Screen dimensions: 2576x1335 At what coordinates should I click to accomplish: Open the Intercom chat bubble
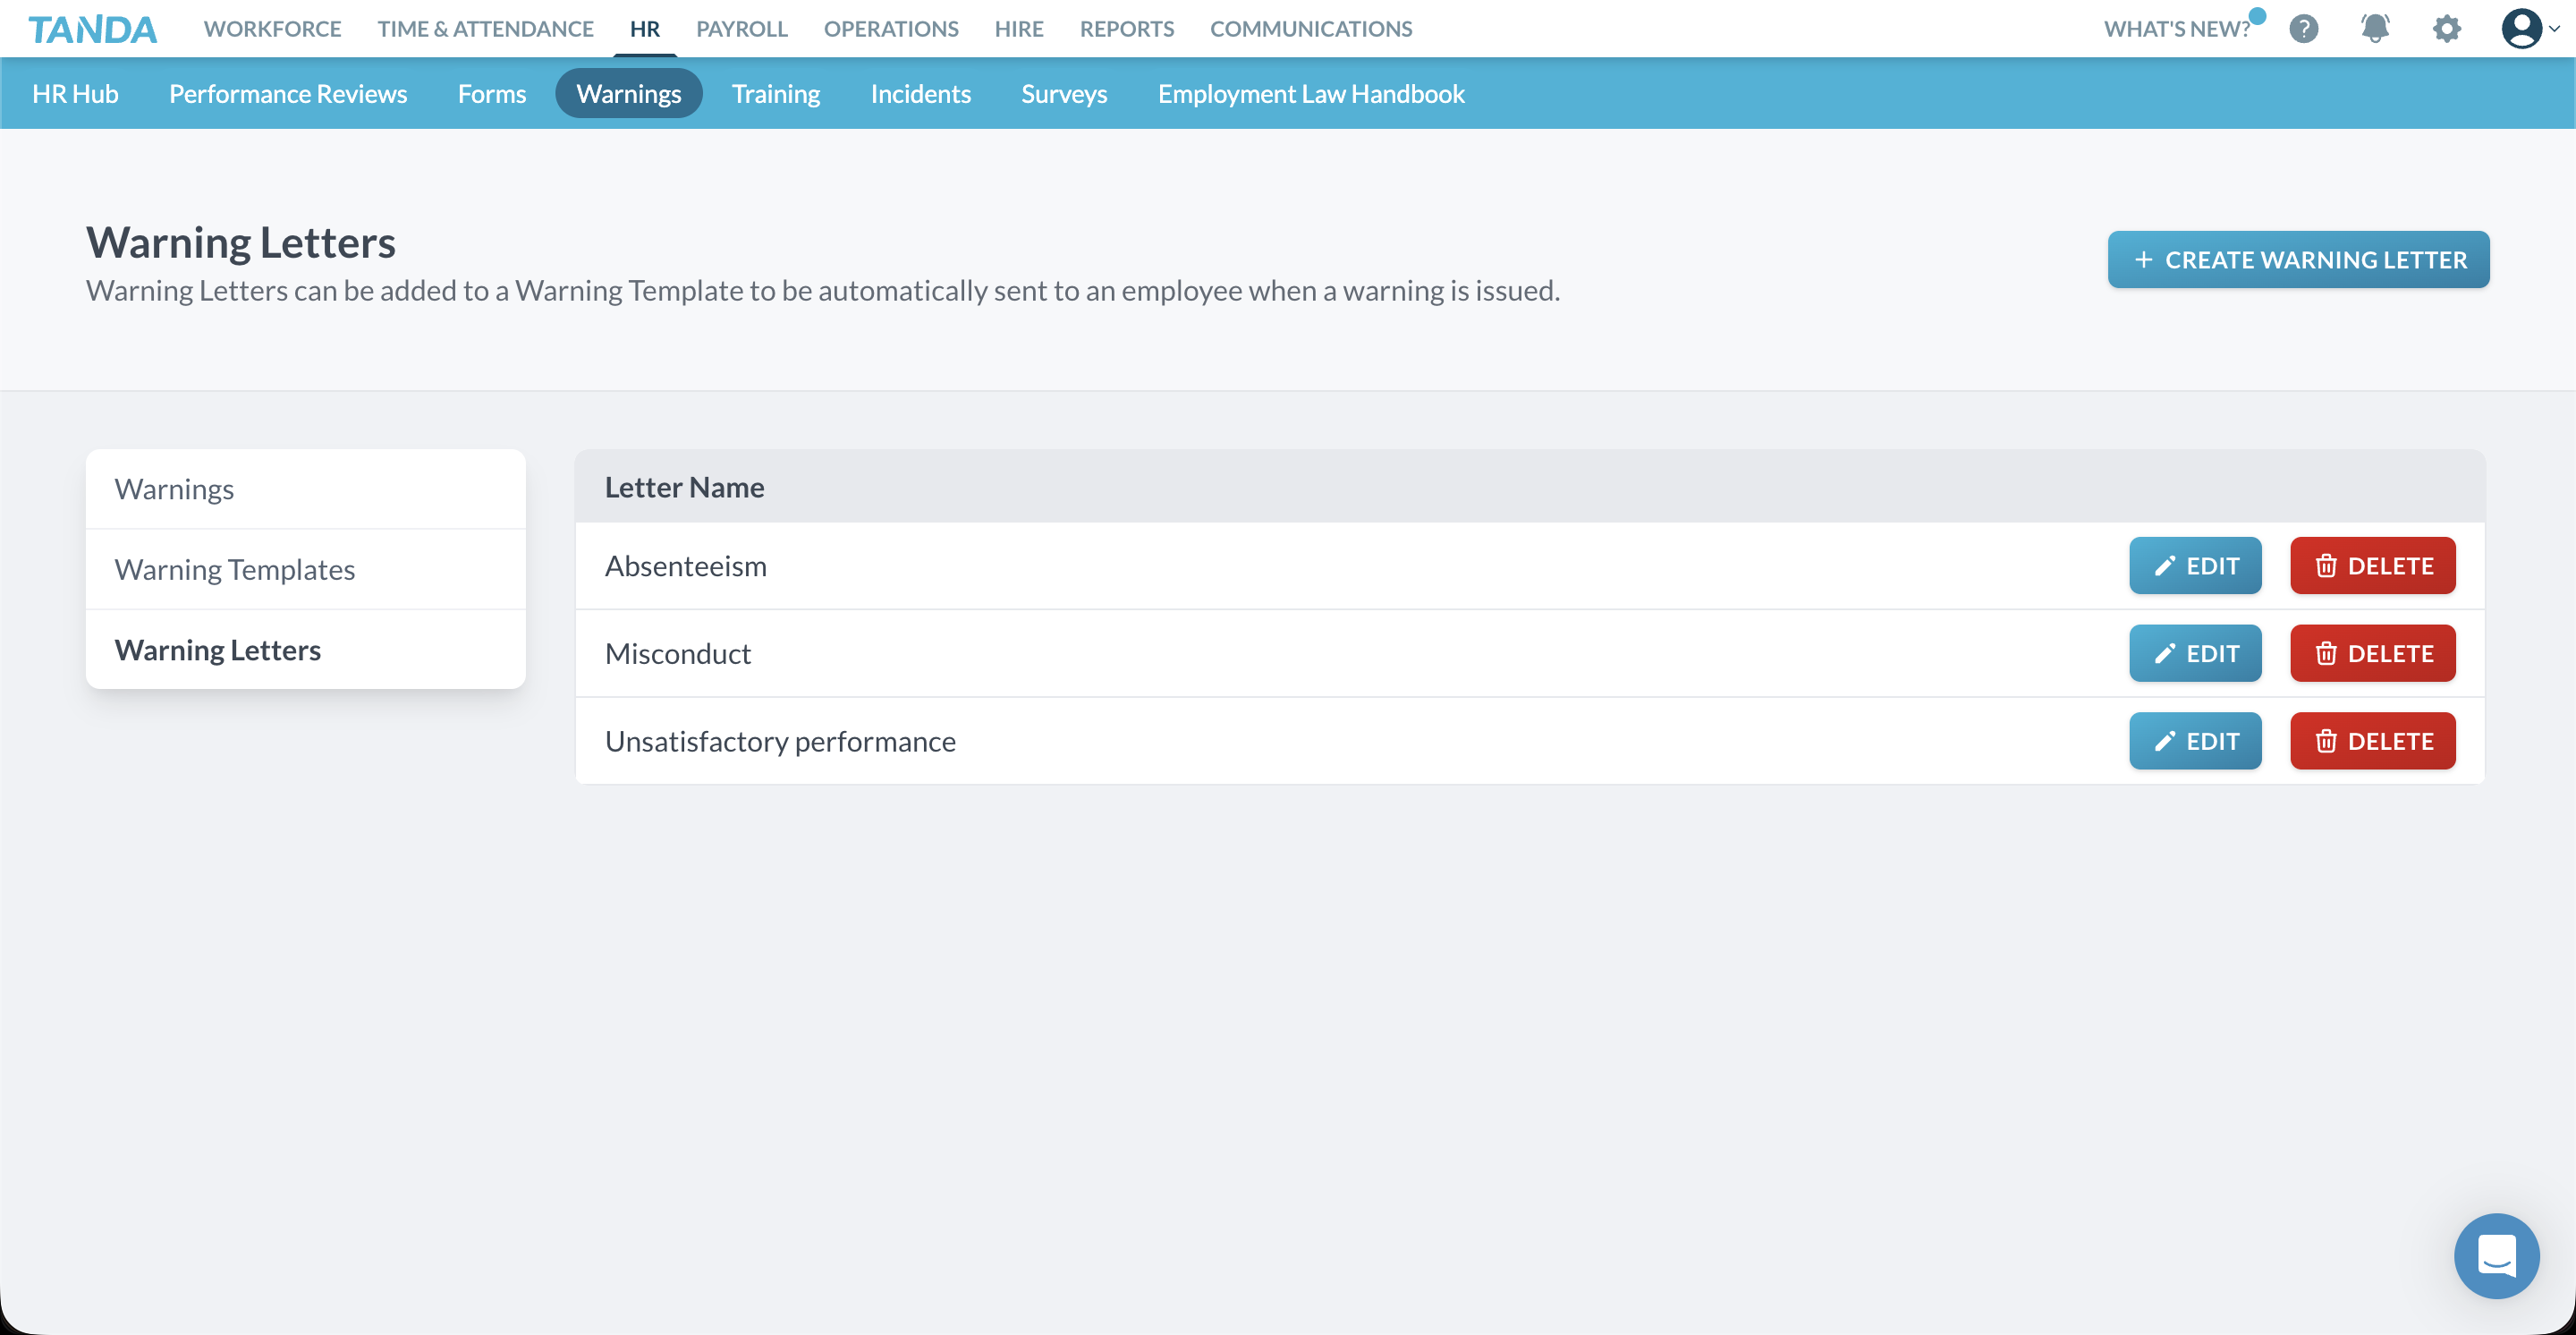point(2496,1256)
